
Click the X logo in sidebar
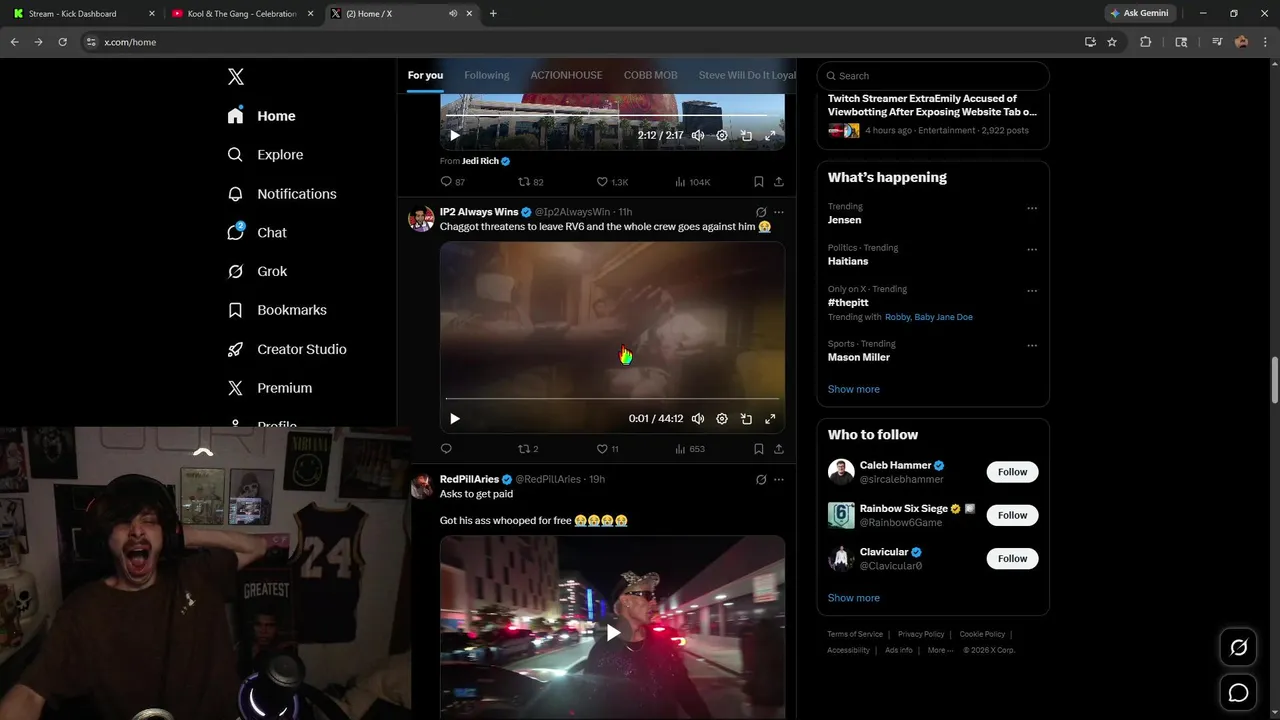(236, 77)
